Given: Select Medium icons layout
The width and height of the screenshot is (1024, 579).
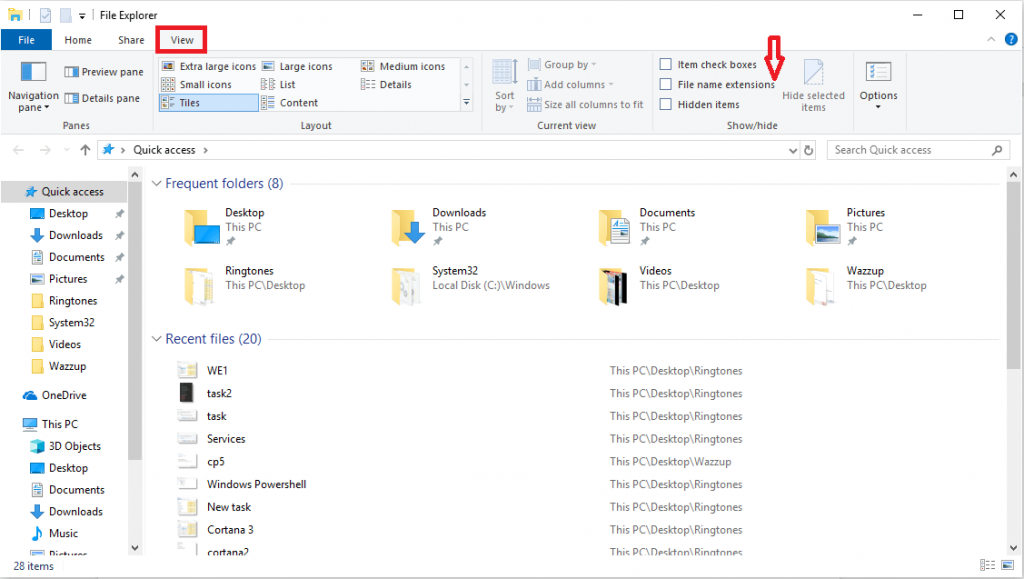Looking at the screenshot, I should [x=404, y=67].
